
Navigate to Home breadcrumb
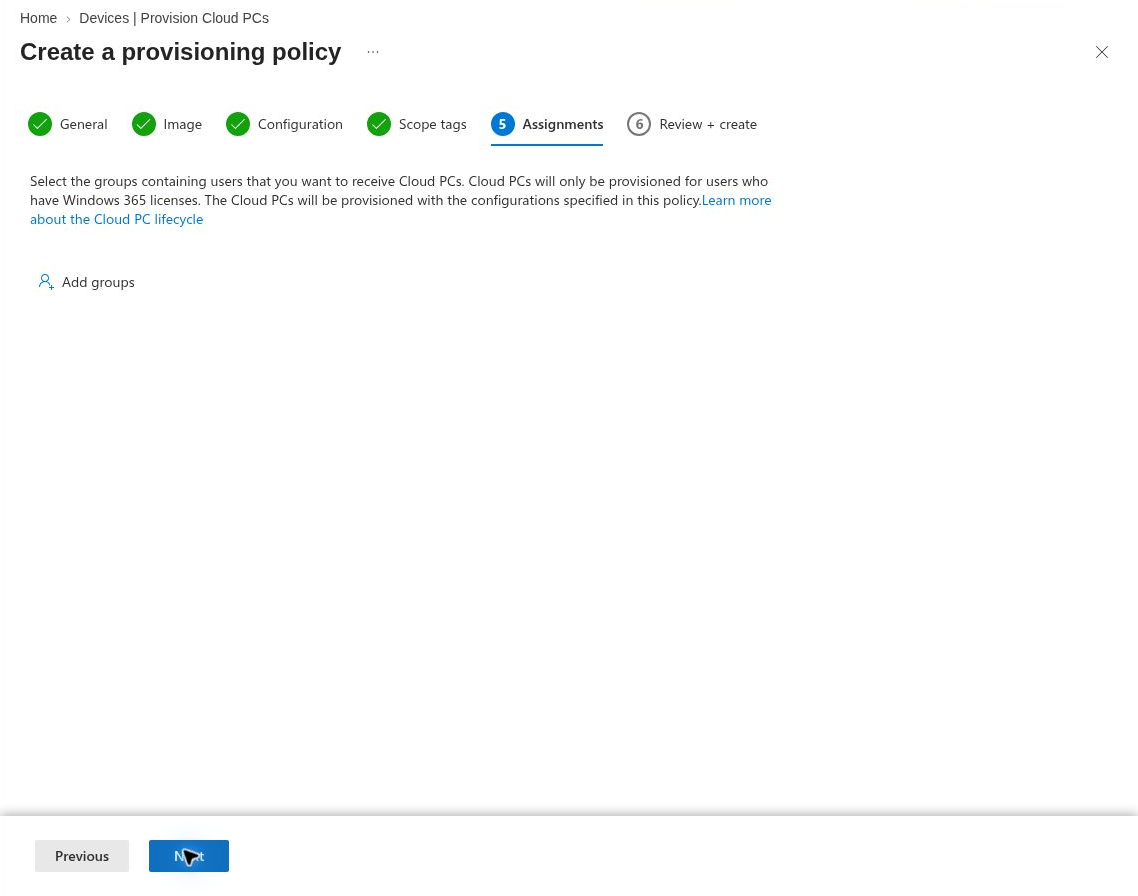tap(38, 18)
